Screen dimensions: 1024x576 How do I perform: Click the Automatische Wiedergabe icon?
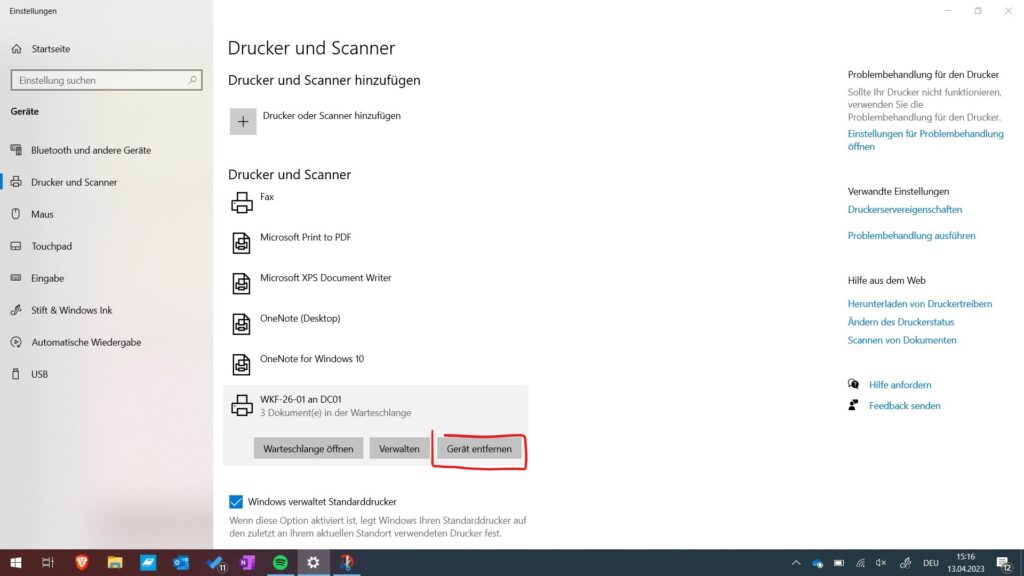pos(16,342)
